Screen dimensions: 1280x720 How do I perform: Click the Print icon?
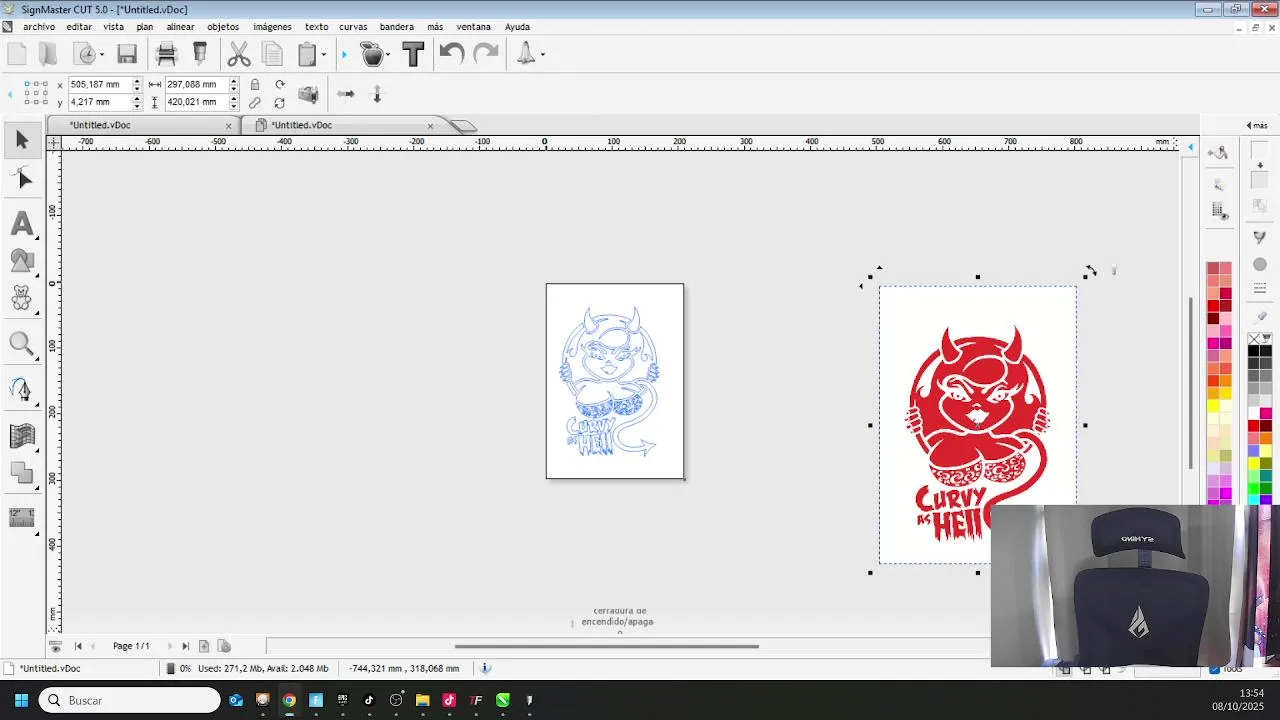(167, 54)
